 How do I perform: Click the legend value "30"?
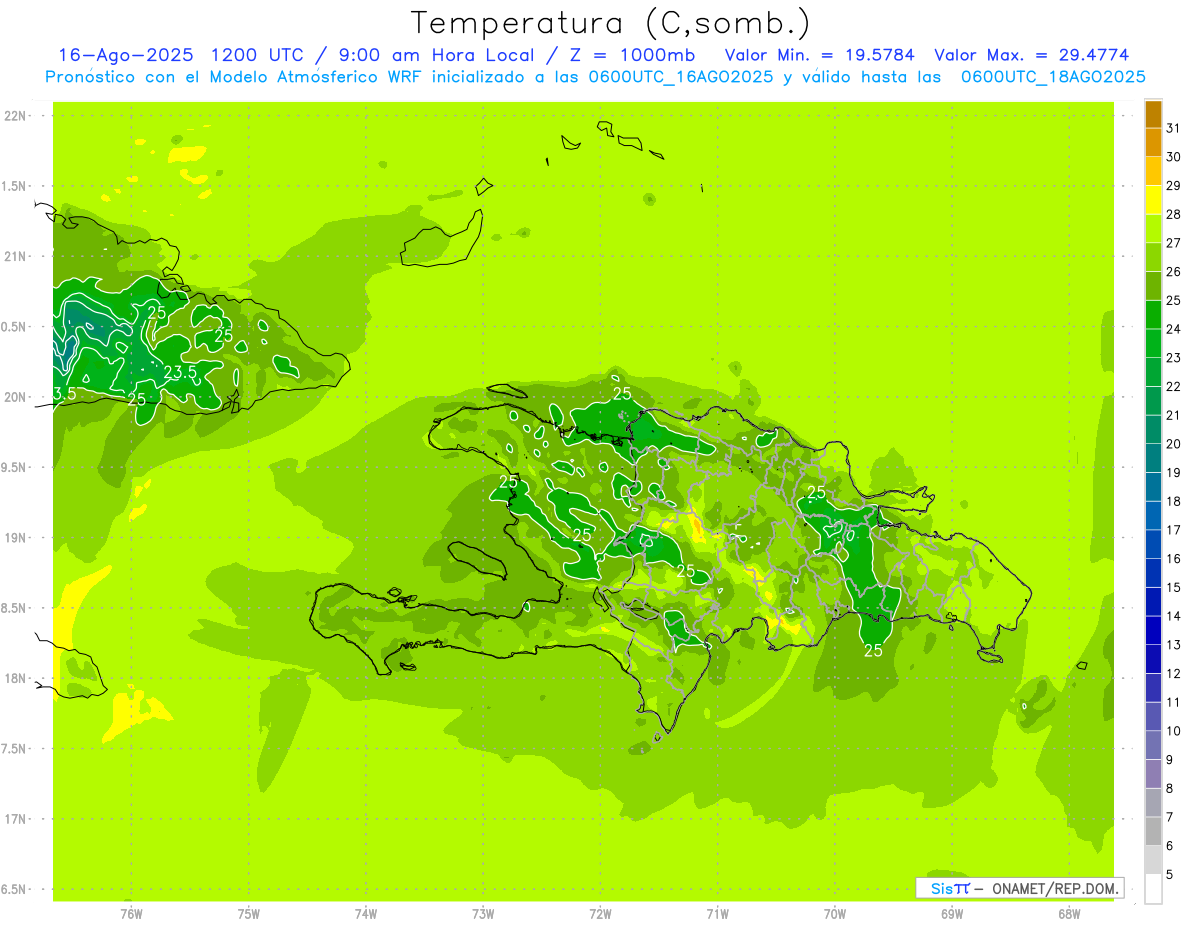[1174, 157]
